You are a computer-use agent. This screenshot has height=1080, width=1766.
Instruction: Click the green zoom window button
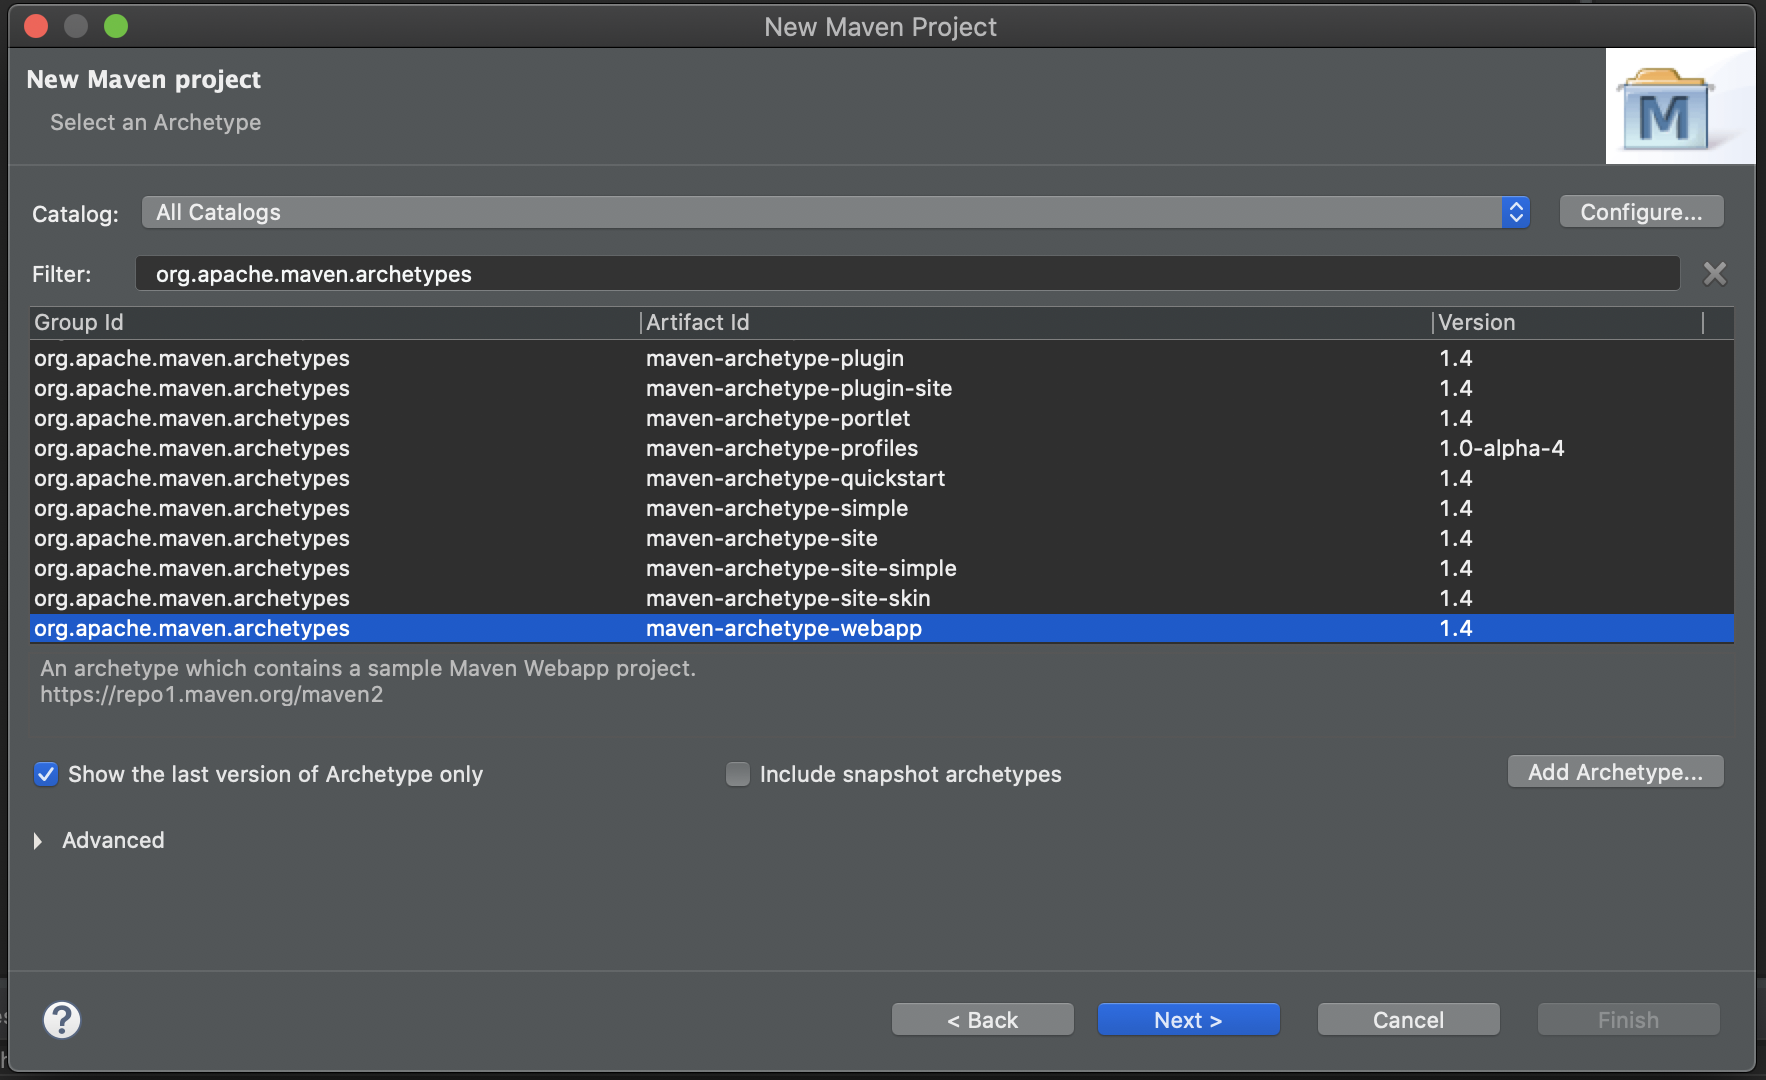116,26
